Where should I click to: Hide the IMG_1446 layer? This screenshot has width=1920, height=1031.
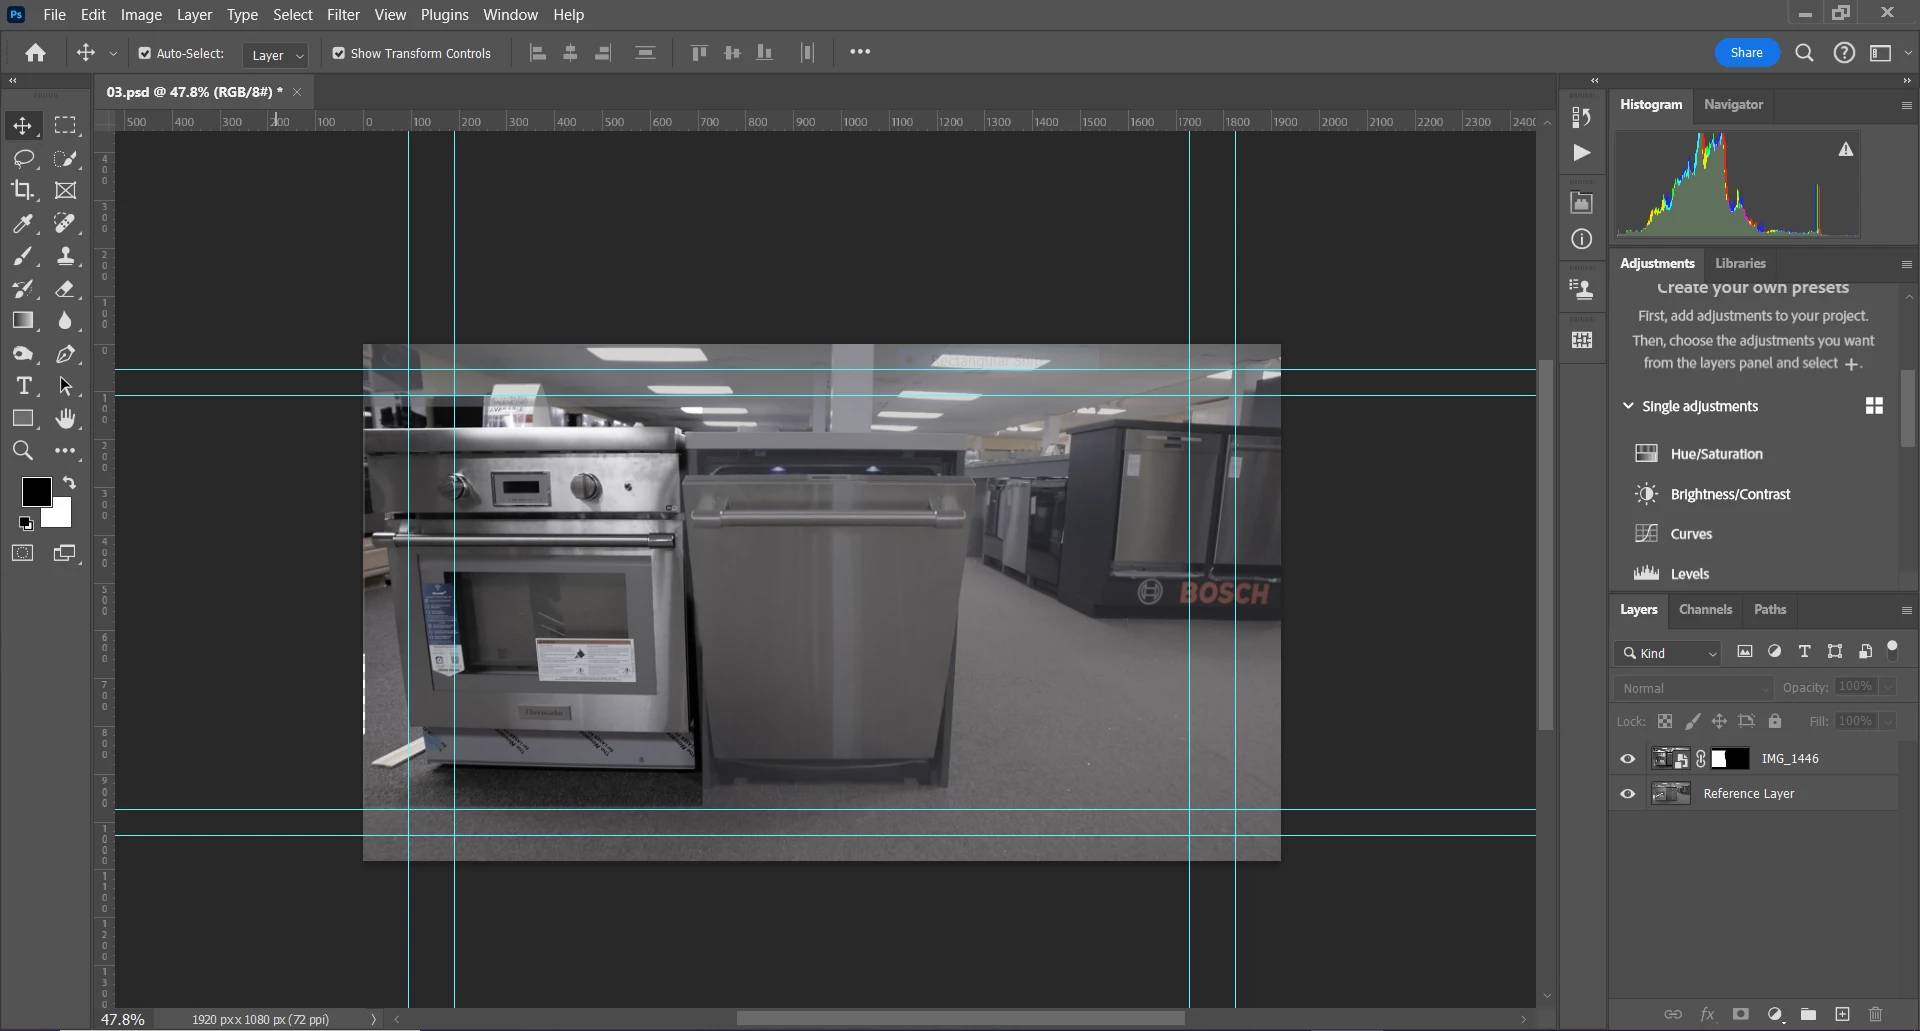(1628, 759)
